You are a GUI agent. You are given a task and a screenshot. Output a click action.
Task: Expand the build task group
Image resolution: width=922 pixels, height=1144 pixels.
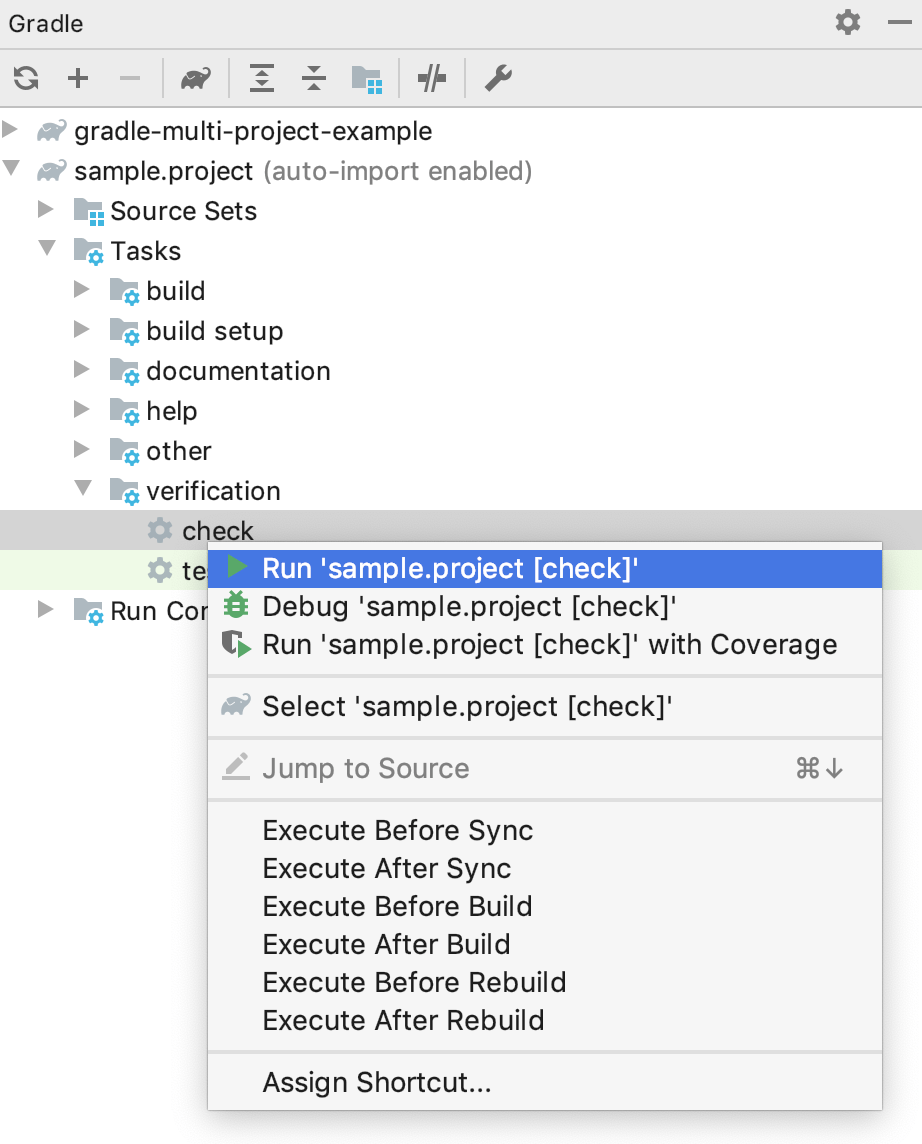(x=82, y=291)
